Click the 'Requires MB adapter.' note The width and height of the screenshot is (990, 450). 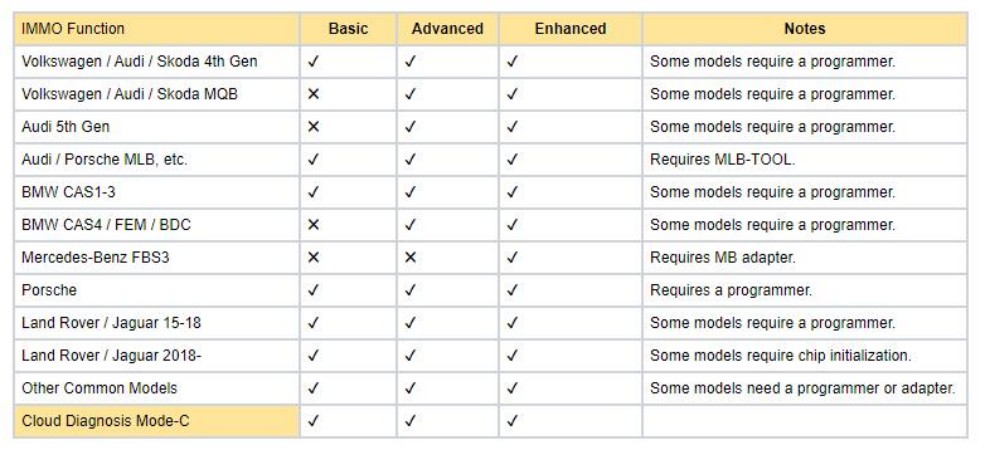pyautogui.click(x=722, y=257)
